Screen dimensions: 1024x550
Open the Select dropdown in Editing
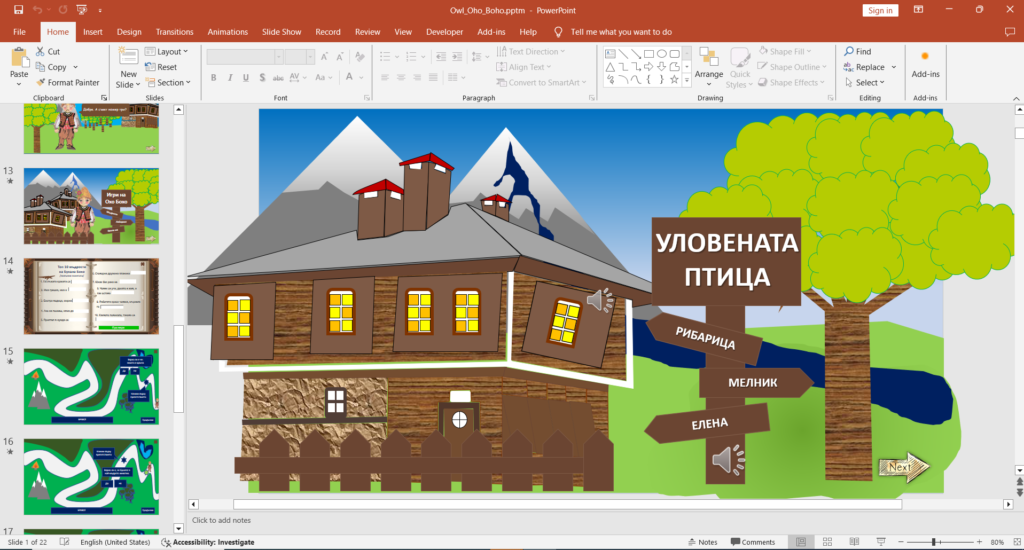click(x=865, y=82)
